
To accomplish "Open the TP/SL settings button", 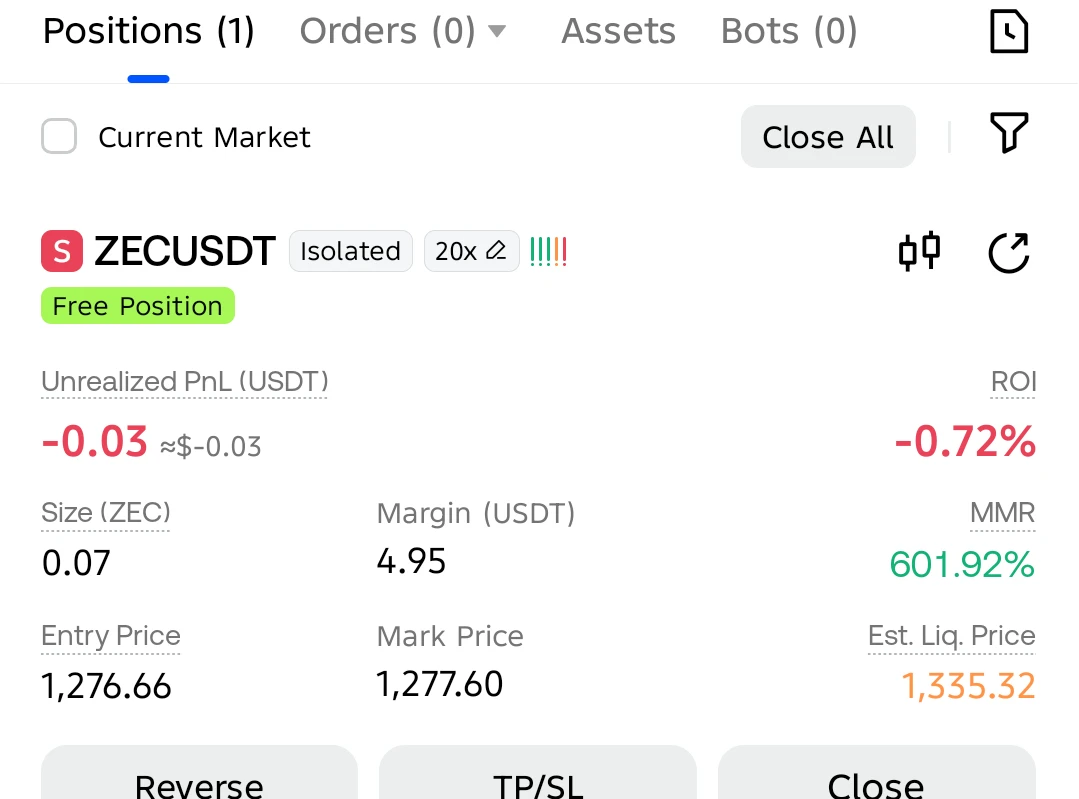I will point(537,773).
